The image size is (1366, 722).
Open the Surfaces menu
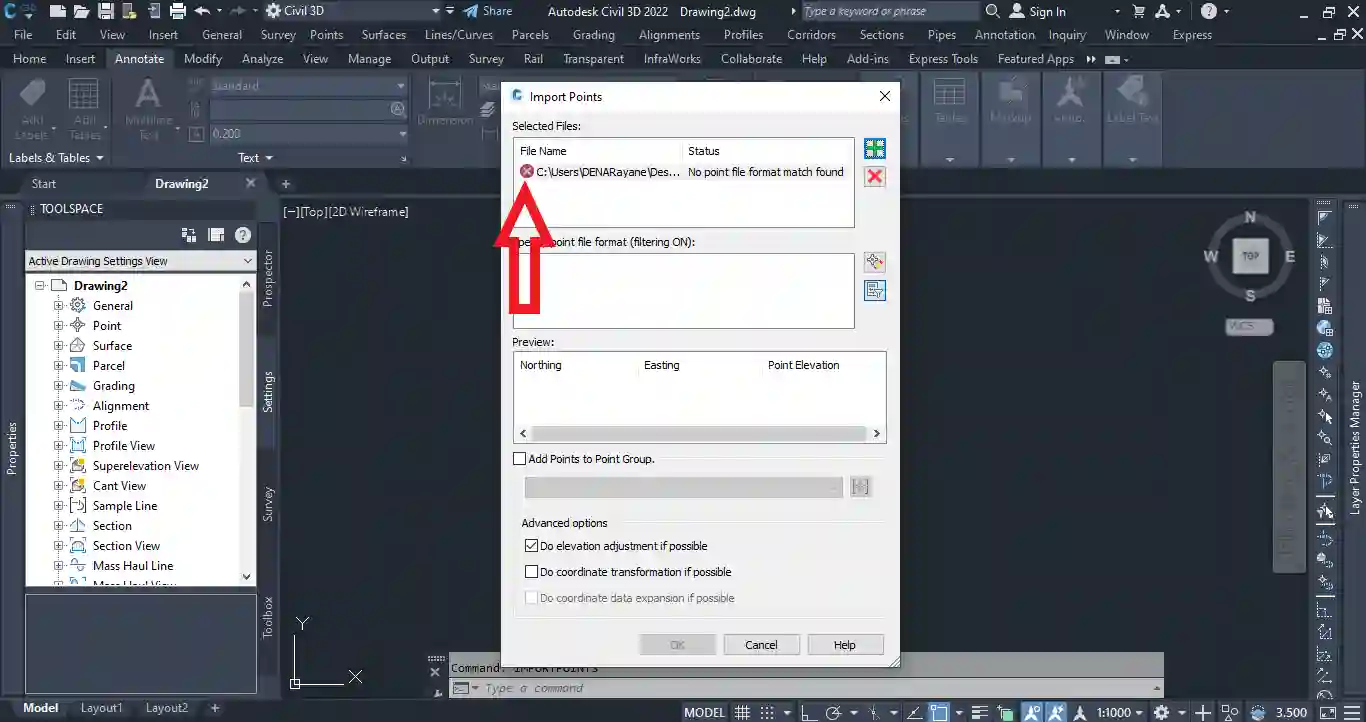point(383,35)
